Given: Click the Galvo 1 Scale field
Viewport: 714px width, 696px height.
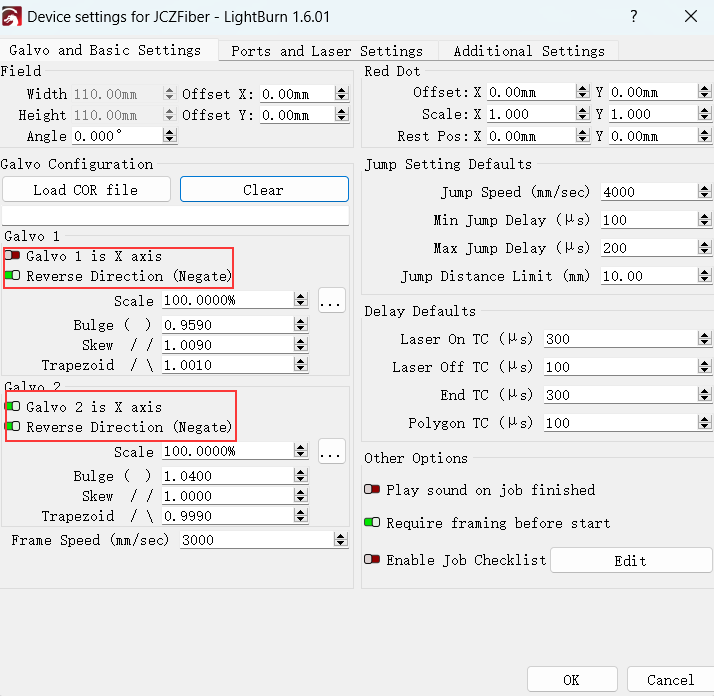Looking at the screenshot, I should [228, 300].
